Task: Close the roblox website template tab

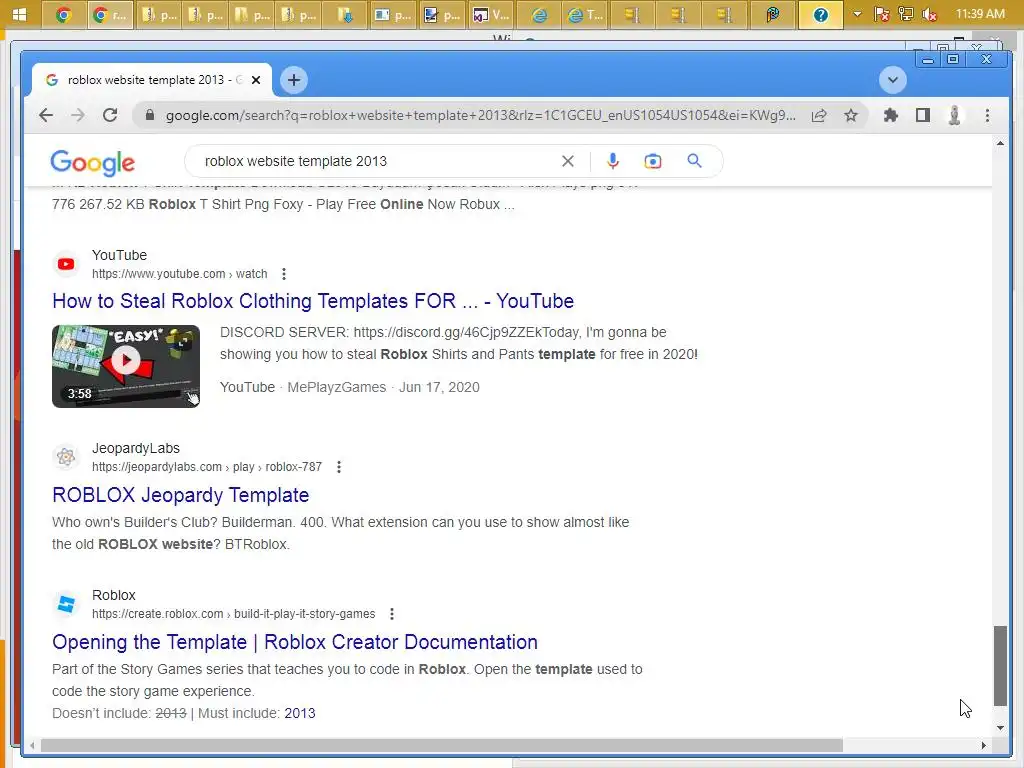Action: coord(256,80)
